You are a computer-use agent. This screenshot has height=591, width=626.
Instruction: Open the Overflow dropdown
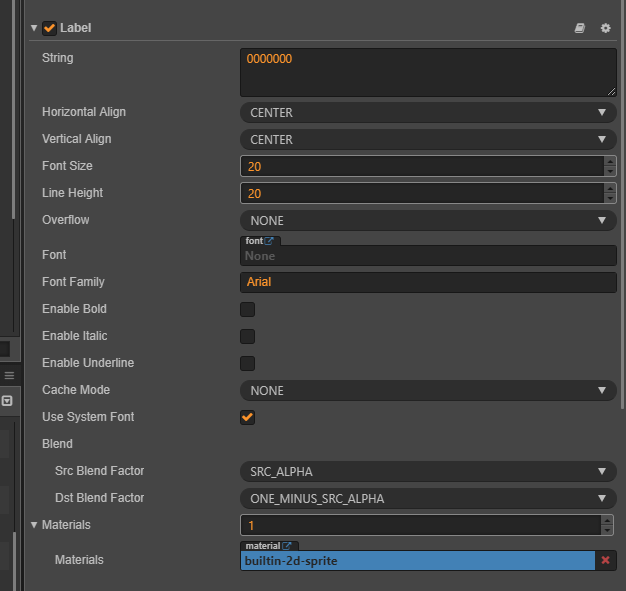[428, 221]
